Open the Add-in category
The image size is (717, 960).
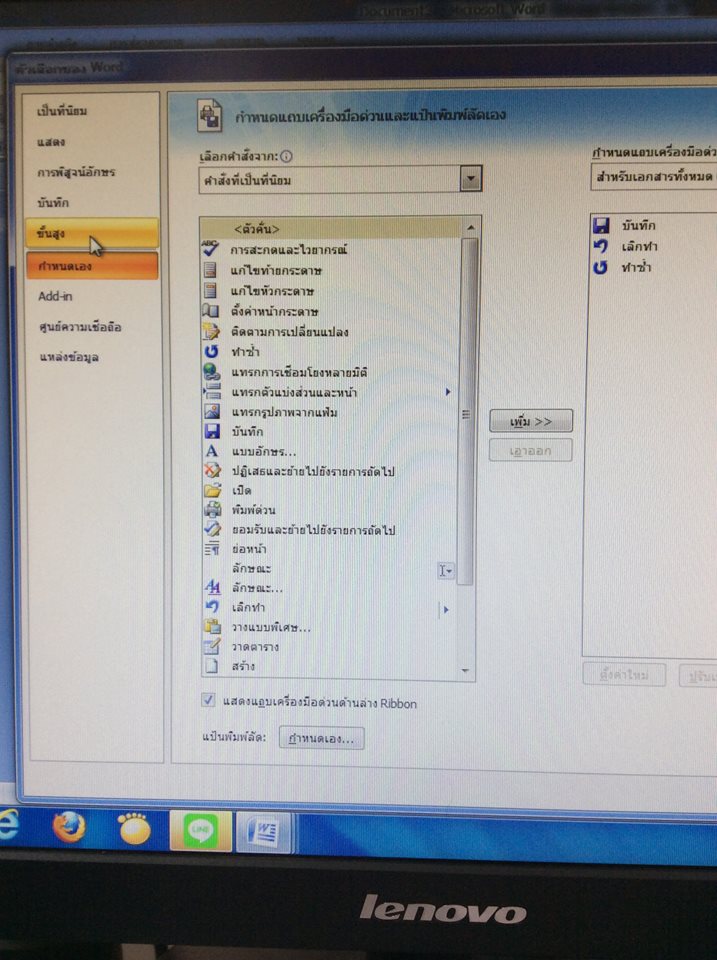pos(55,296)
